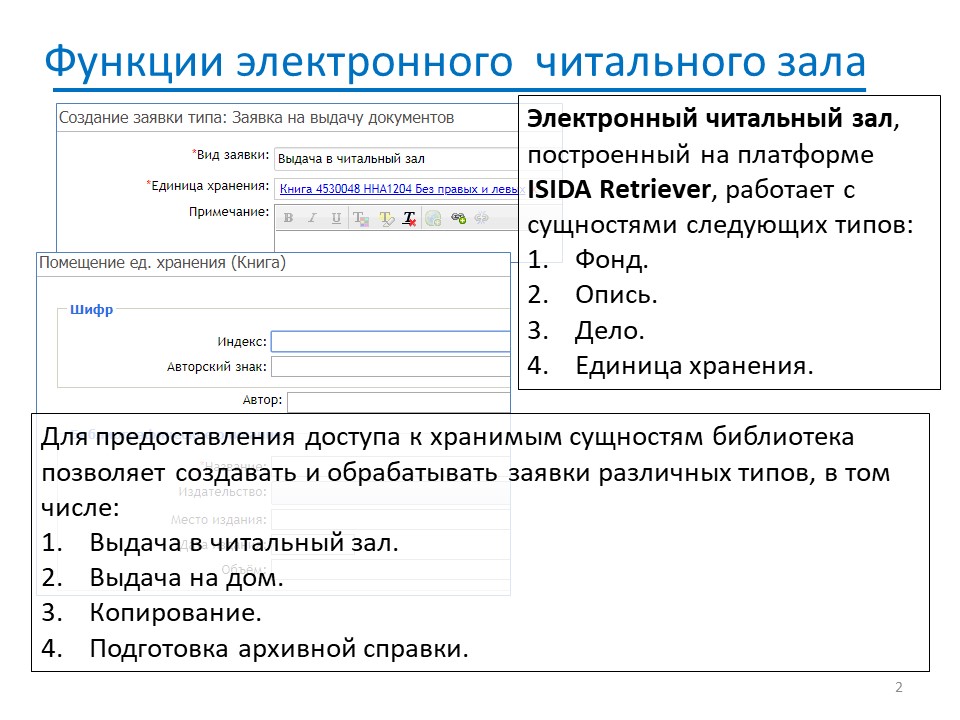Open the Вид заявки combo box
The image size is (960, 720).
pos(396,159)
